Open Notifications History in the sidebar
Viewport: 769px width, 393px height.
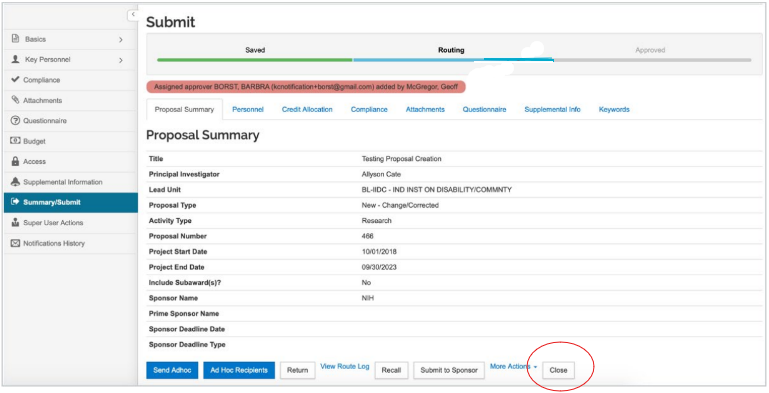click(x=71, y=243)
